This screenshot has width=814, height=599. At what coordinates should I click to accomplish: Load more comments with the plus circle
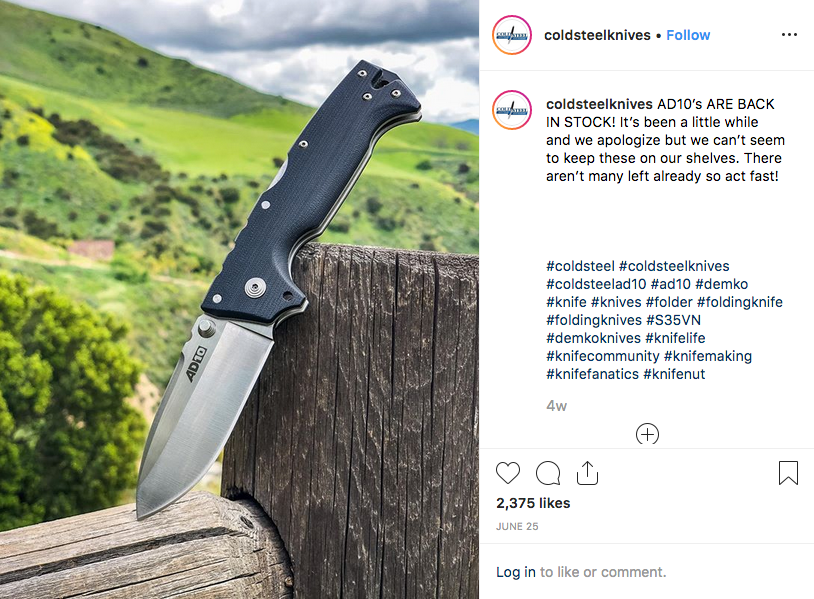(647, 434)
